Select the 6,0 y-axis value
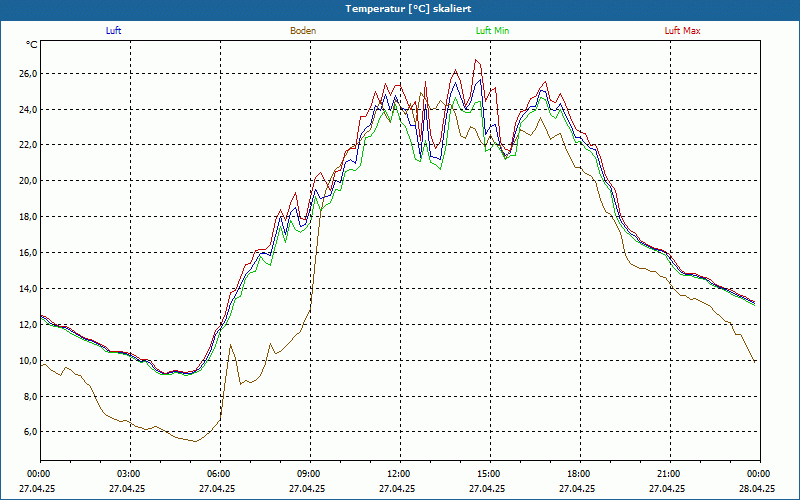The width and height of the screenshot is (800, 500). tap(29, 432)
